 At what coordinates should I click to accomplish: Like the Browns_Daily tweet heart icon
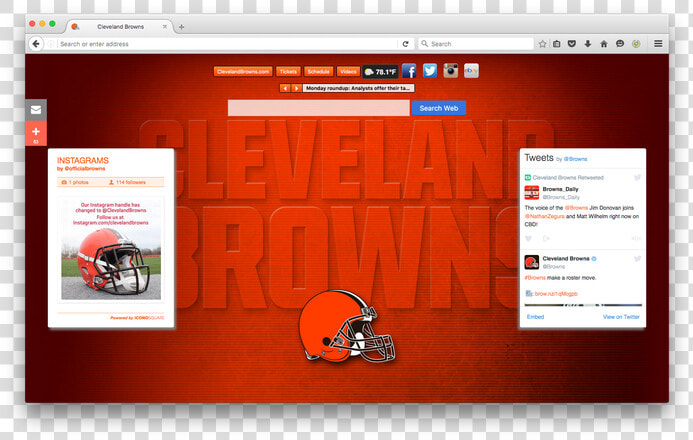point(529,239)
